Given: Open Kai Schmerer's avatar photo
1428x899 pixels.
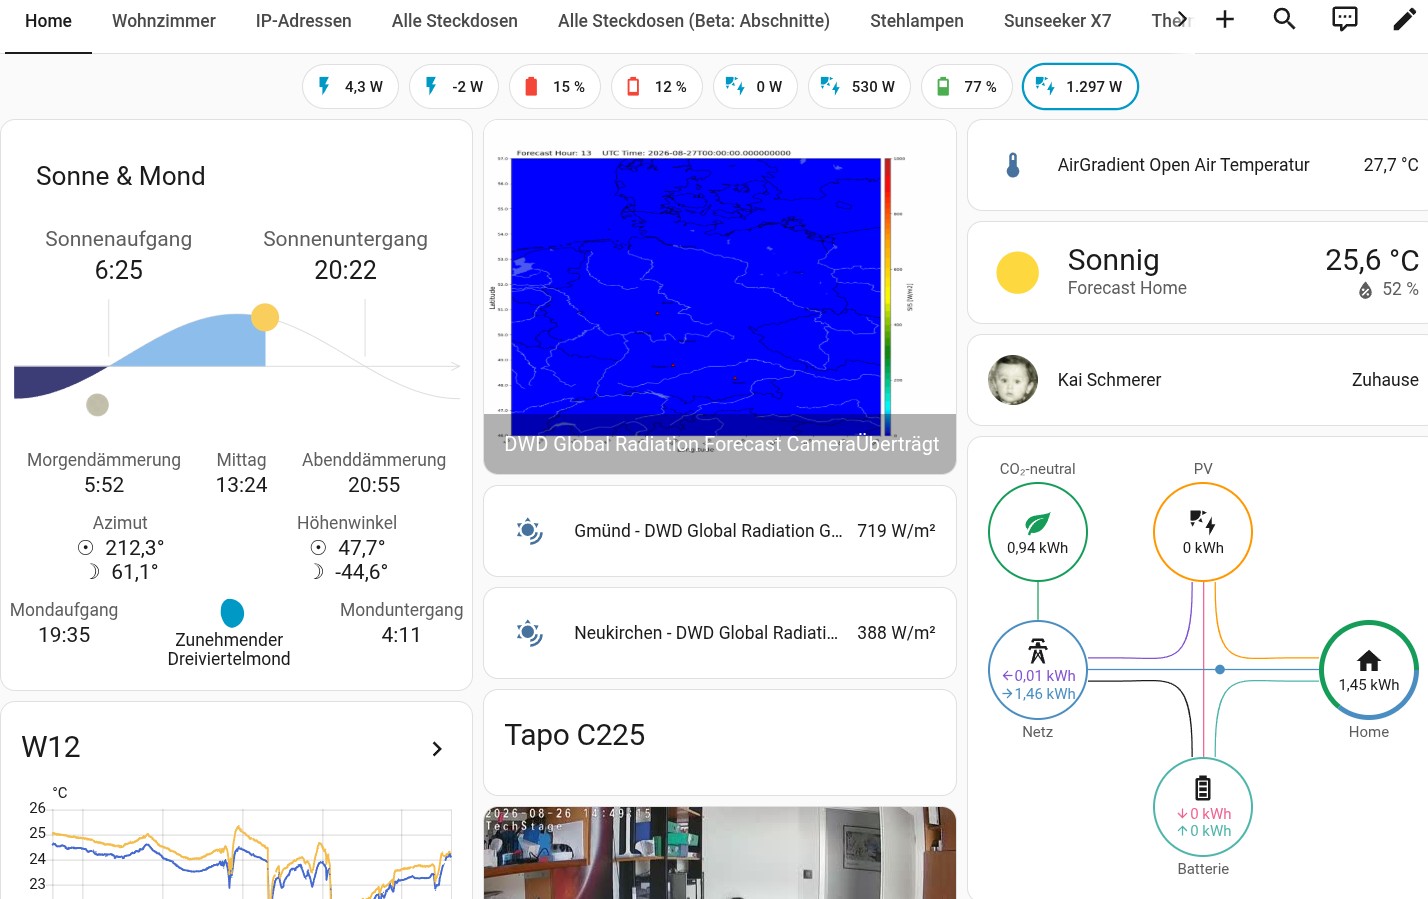Looking at the screenshot, I should click(1013, 380).
